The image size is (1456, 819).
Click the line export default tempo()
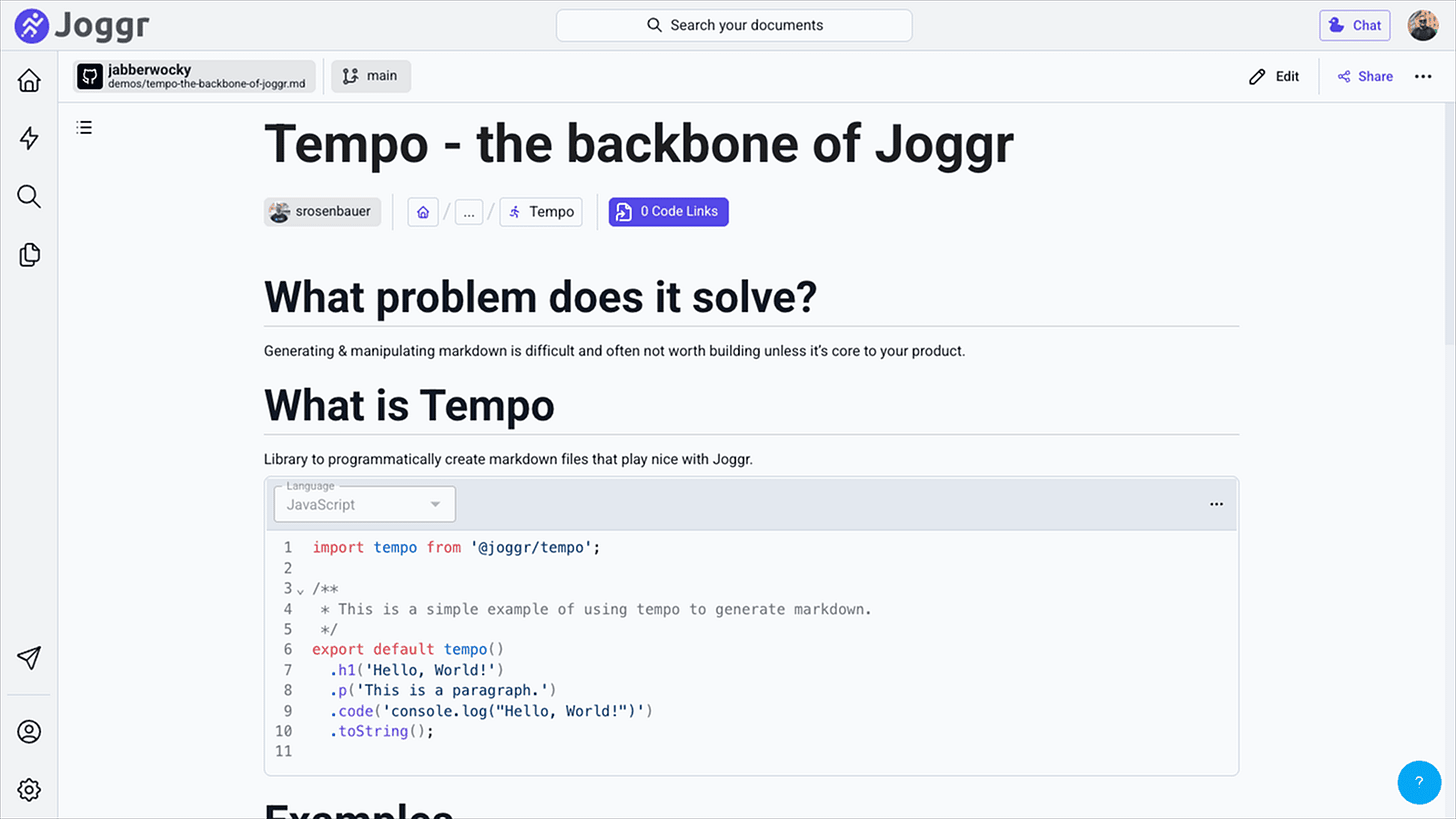click(408, 649)
